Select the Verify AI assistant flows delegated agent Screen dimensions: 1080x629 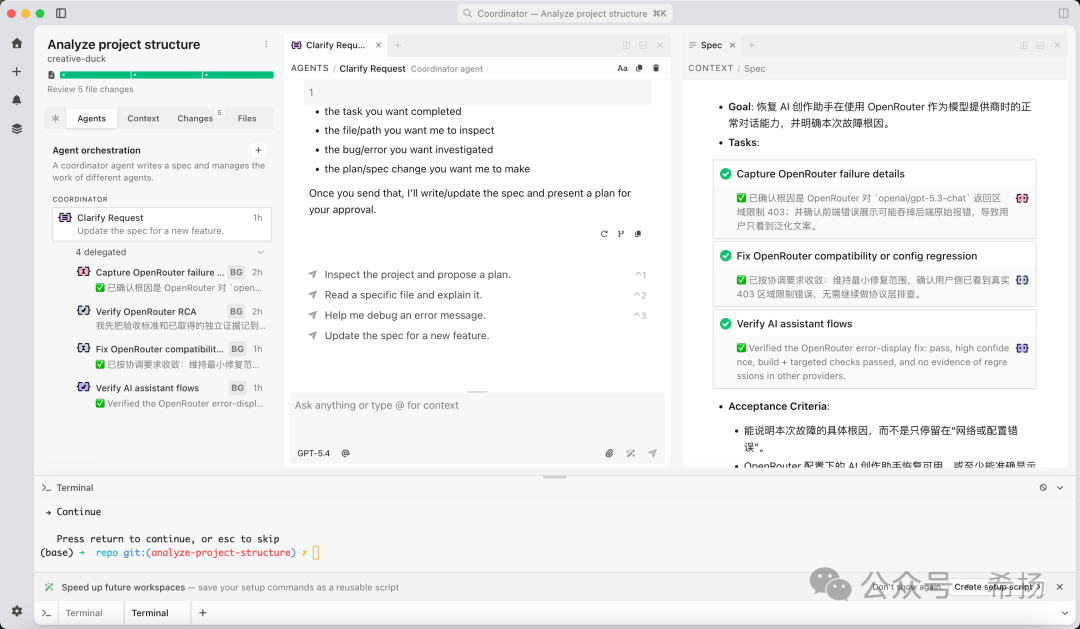(x=169, y=395)
